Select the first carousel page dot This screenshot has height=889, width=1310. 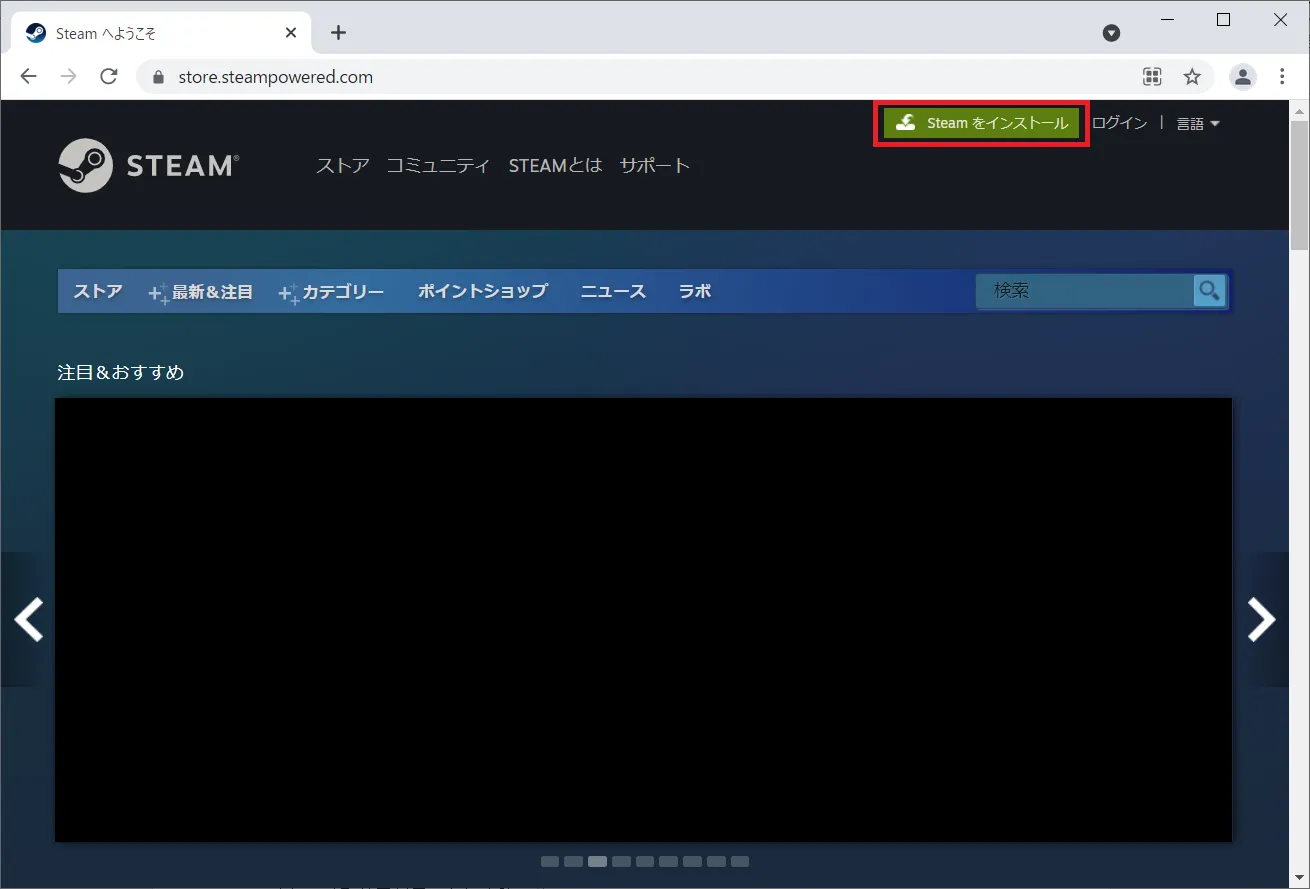550,861
